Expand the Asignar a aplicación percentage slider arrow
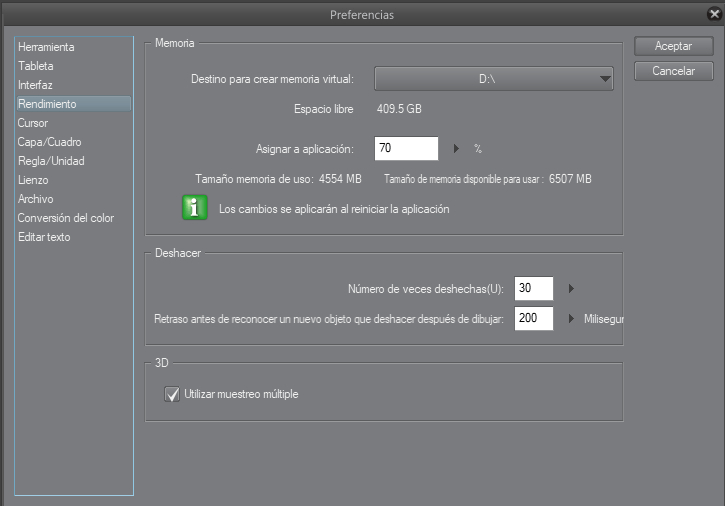Viewport: 725px width, 506px height. (456, 149)
